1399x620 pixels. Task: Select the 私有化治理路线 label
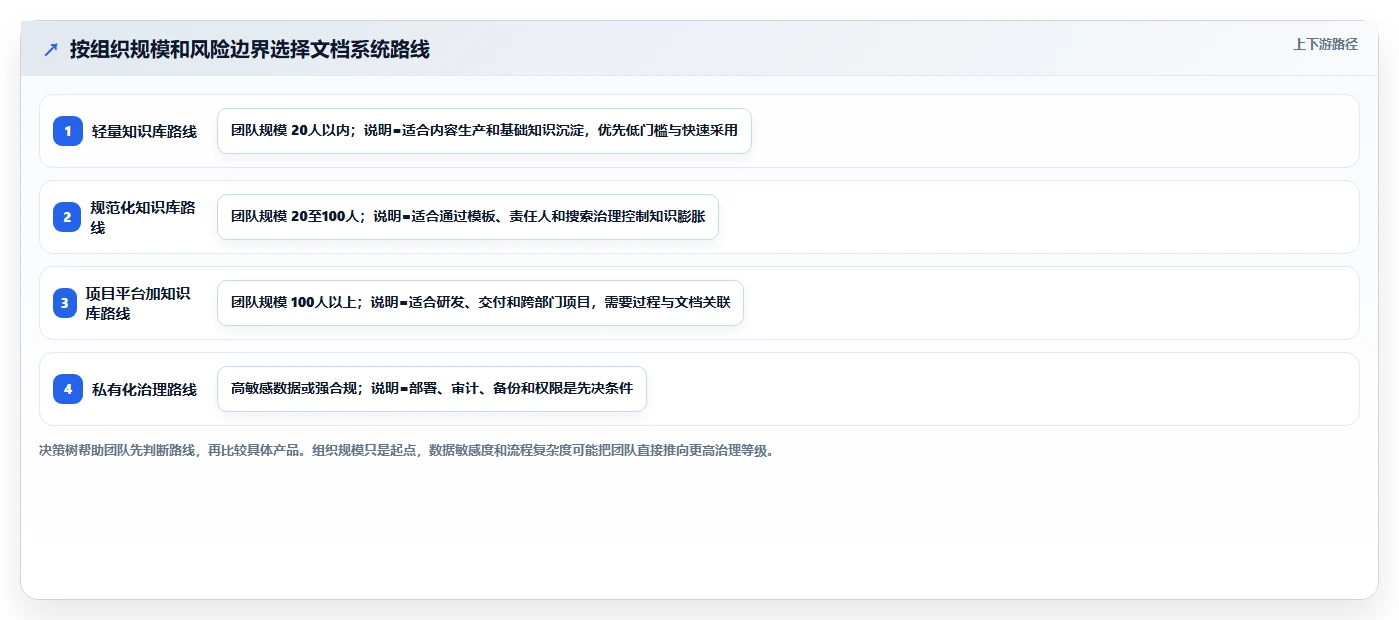tap(144, 389)
